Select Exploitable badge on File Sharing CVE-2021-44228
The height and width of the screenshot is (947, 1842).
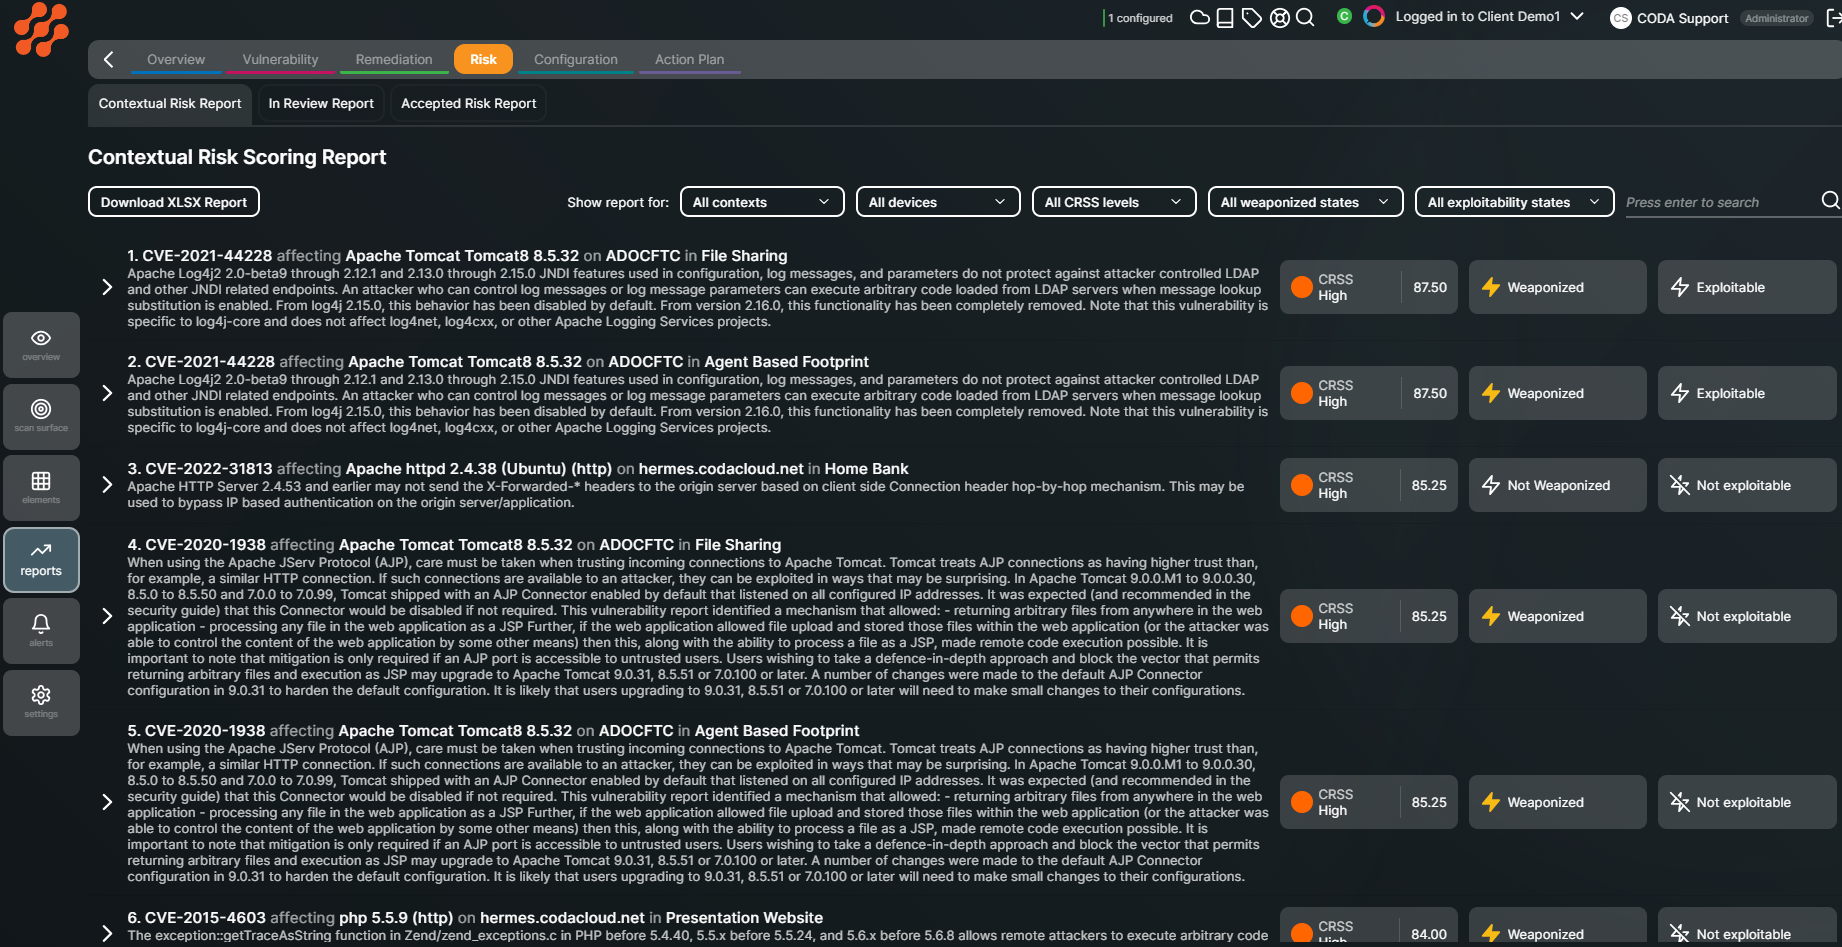(x=1746, y=287)
